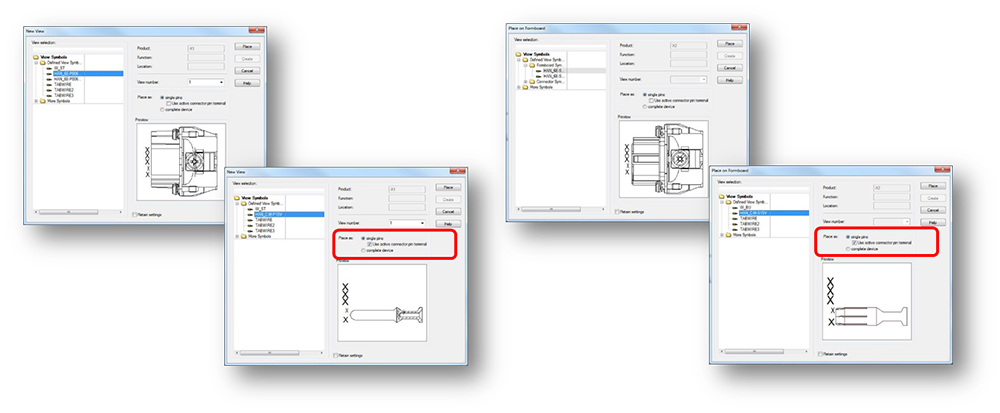Click View Symbols folder icon in top-left dialog
Viewport: 1000px width, 413px height.
click(37, 57)
